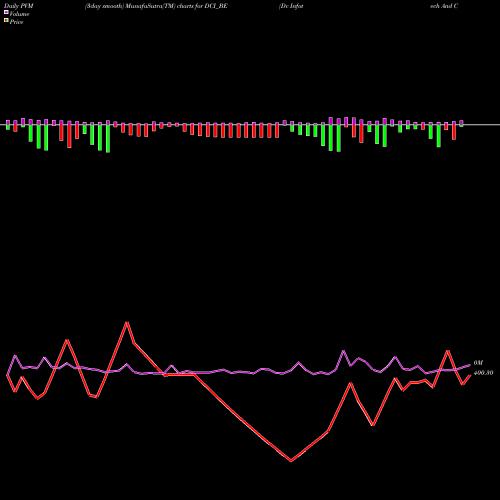500x500 pixels.
Task: Click the '(Dc Infot' company name text
Action: click(x=291, y=6)
